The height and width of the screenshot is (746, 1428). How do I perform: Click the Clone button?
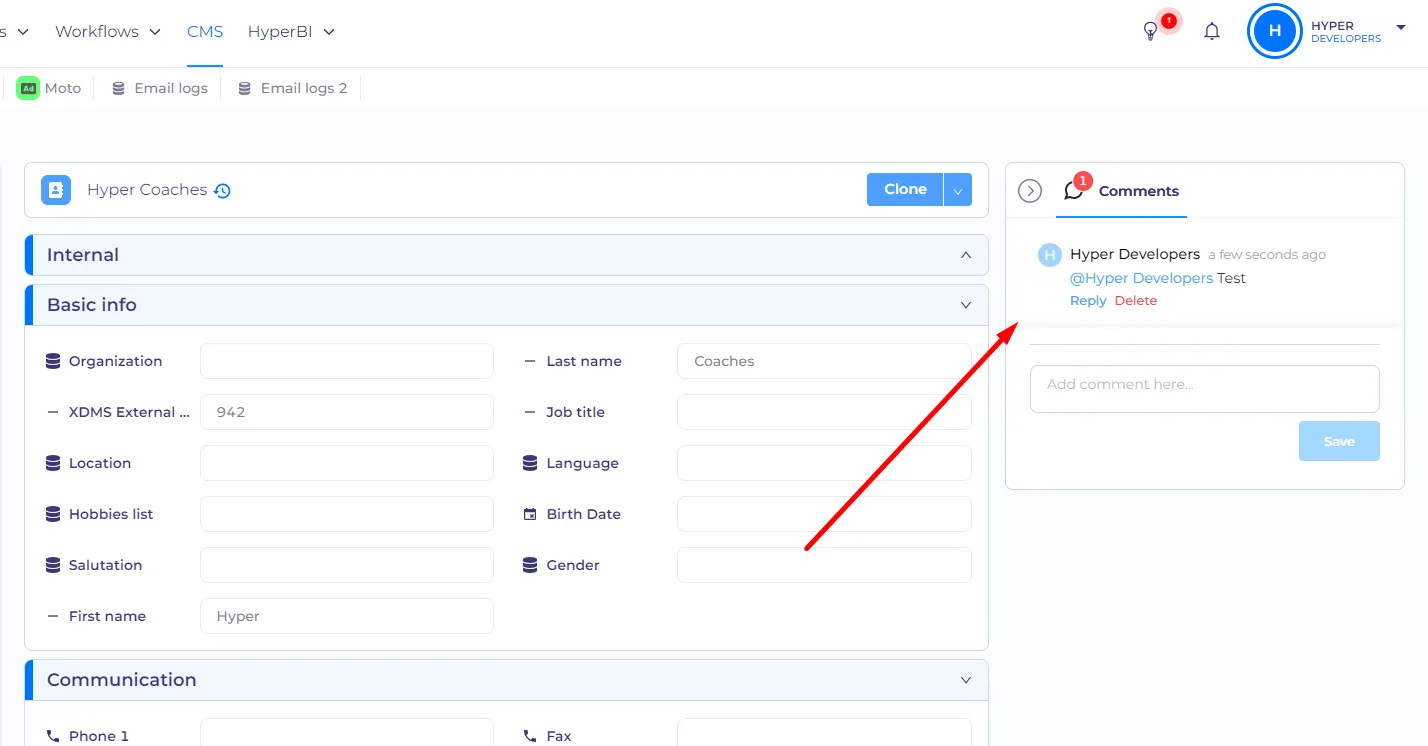[x=905, y=190]
